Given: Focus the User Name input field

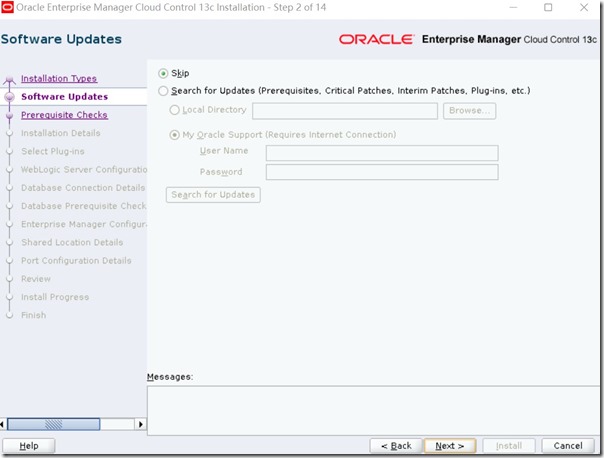Looking at the screenshot, I should (382, 153).
